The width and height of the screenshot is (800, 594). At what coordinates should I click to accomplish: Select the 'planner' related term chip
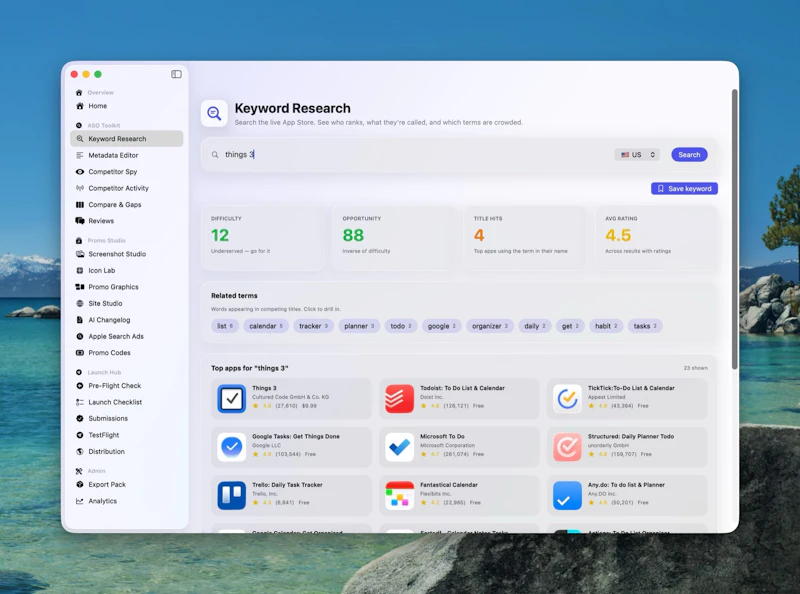tap(359, 326)
